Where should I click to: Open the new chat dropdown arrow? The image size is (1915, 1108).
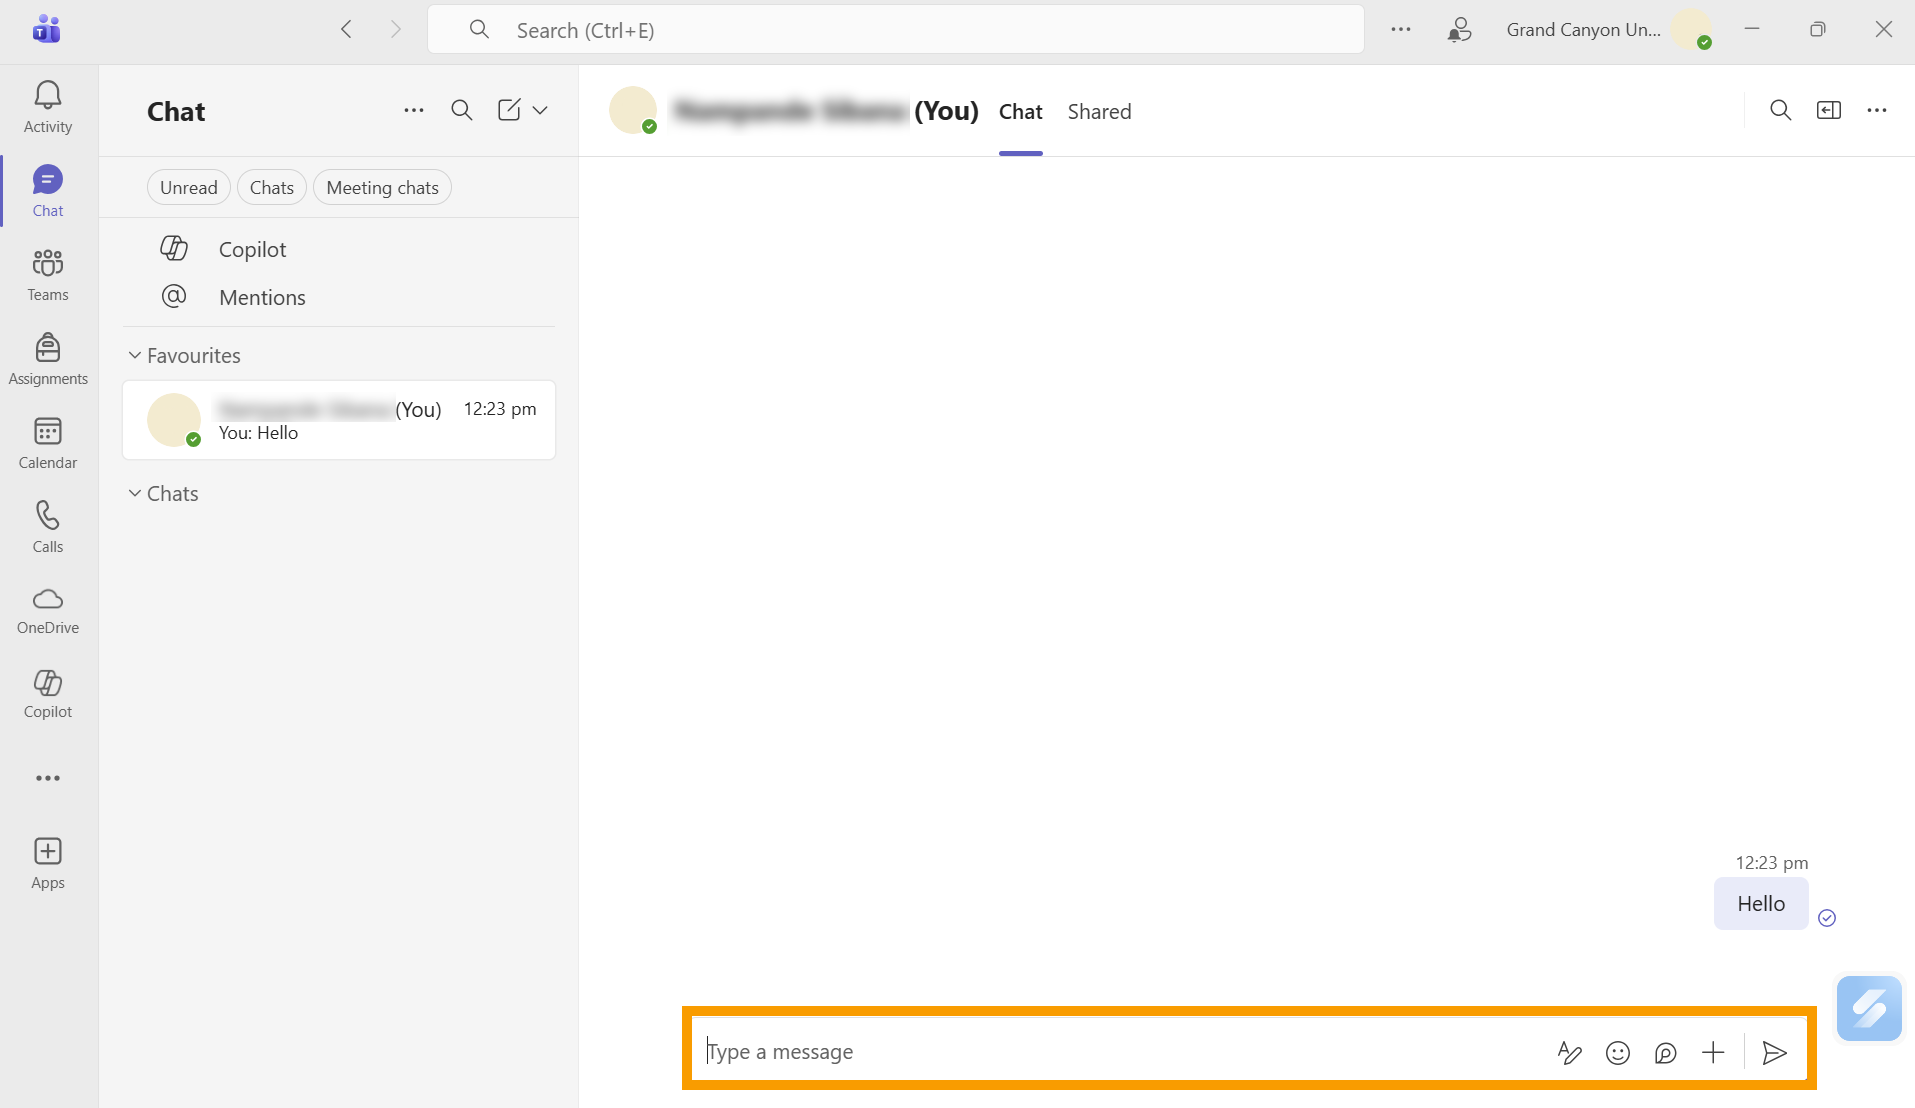point(540,110)
